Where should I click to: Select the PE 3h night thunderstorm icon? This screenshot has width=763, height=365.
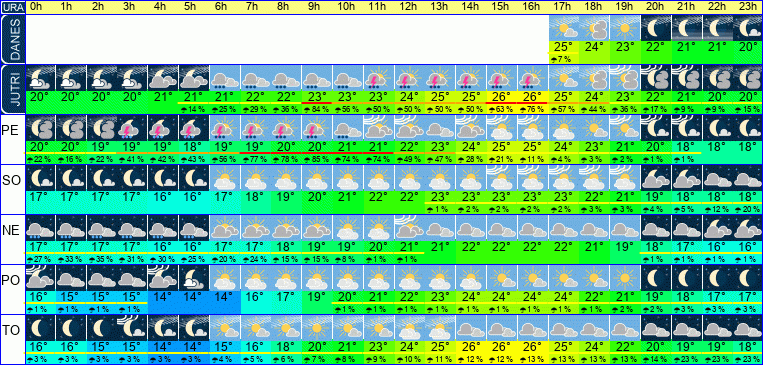[133, 128]
